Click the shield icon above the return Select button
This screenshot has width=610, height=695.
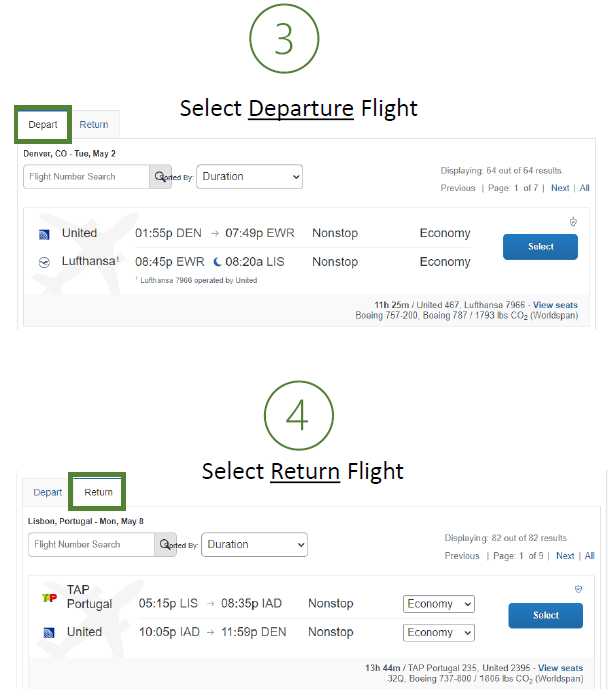(578, 589)
